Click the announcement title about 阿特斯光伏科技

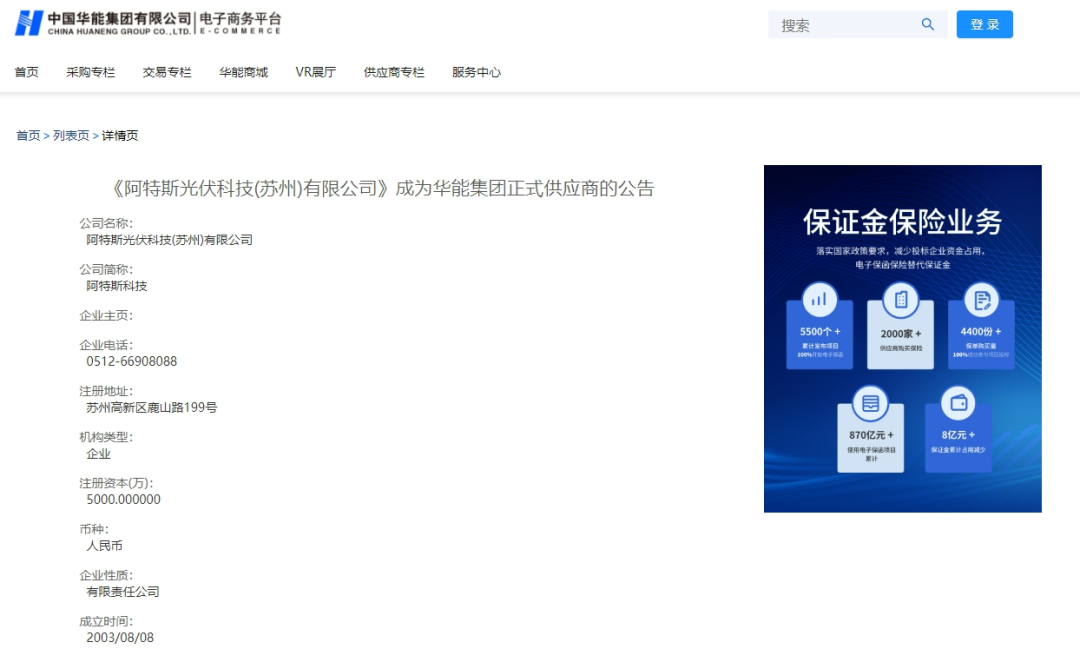382,188
